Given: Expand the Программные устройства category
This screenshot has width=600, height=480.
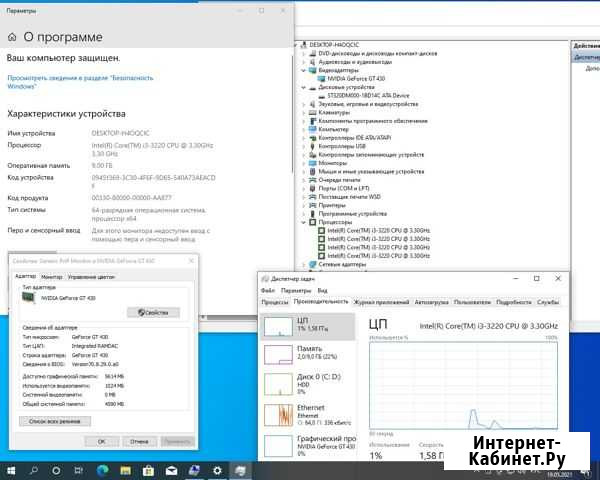Looking at the screenshot, I should coord(304,214).
